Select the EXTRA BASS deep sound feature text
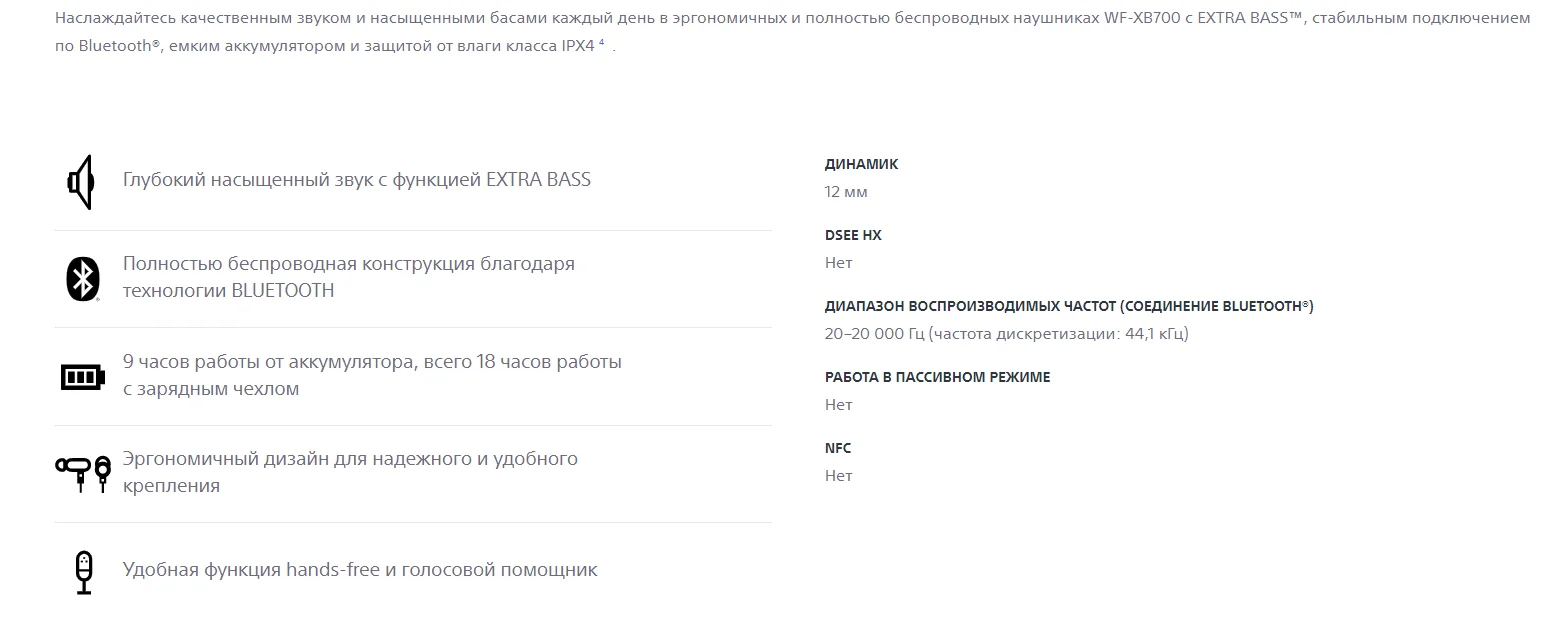Viewport: 1552px width, 625px height. 357,180
